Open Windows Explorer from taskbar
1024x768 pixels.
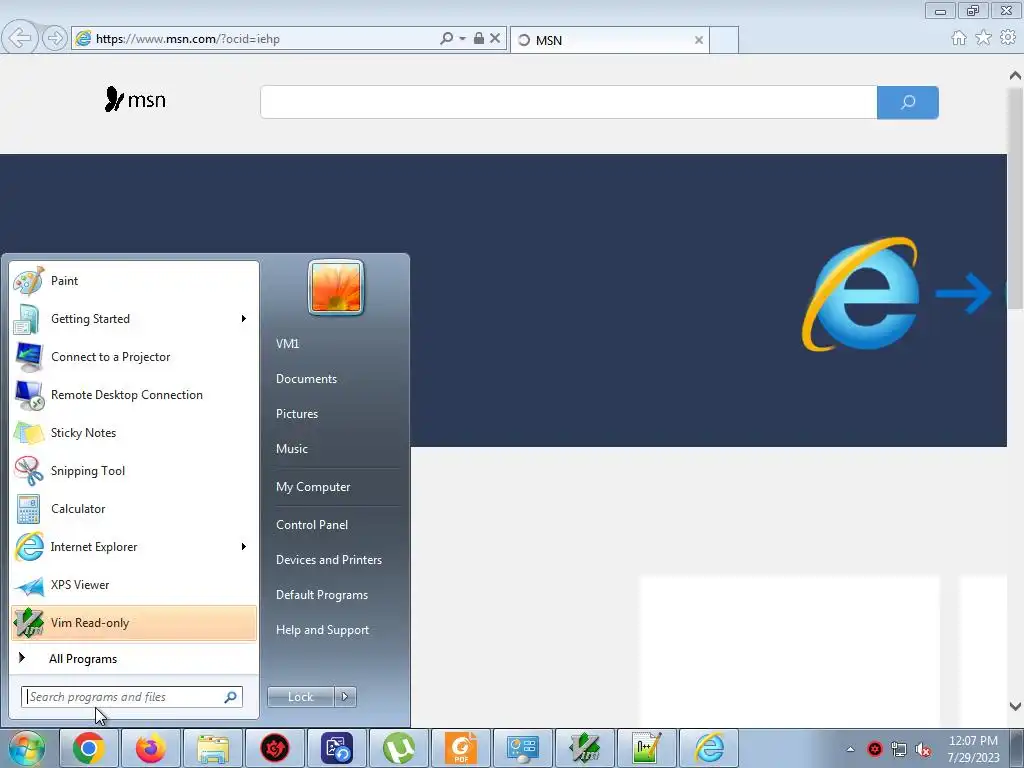[213, 748]
